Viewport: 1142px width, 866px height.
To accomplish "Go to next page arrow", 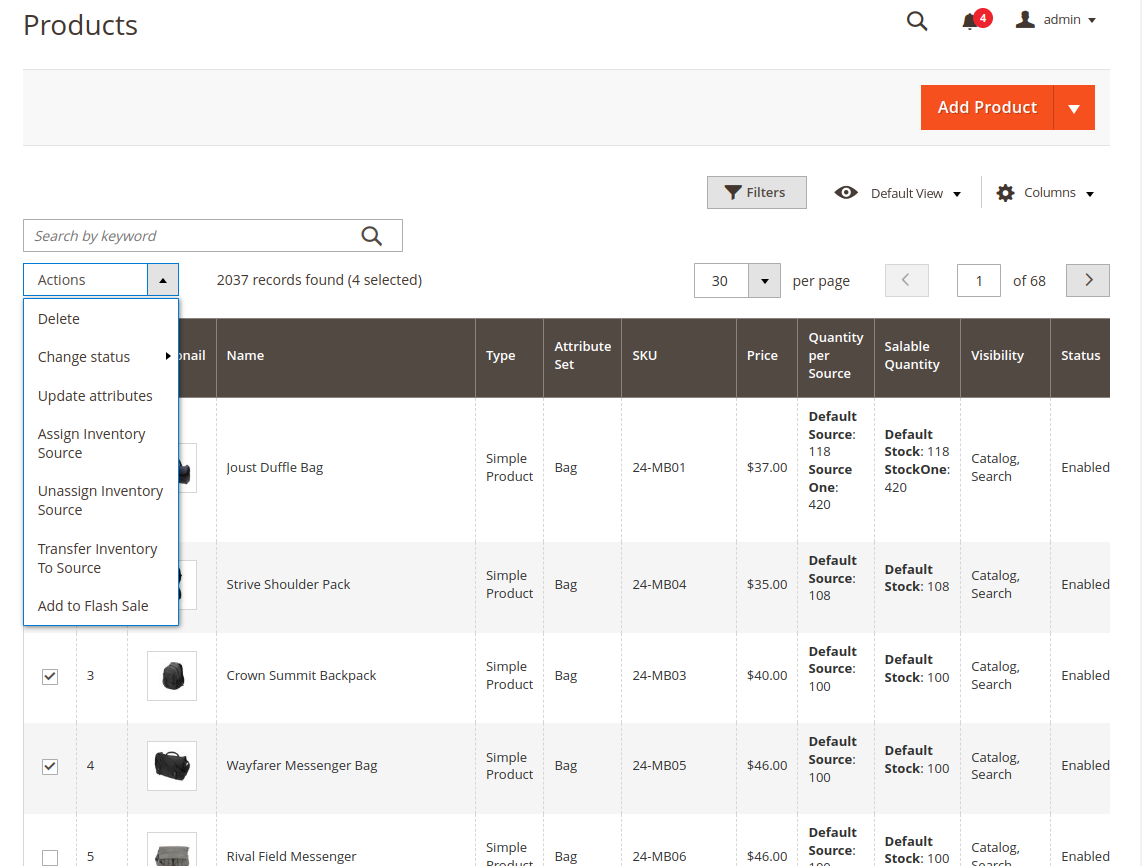I will [x=1088, y=281].
